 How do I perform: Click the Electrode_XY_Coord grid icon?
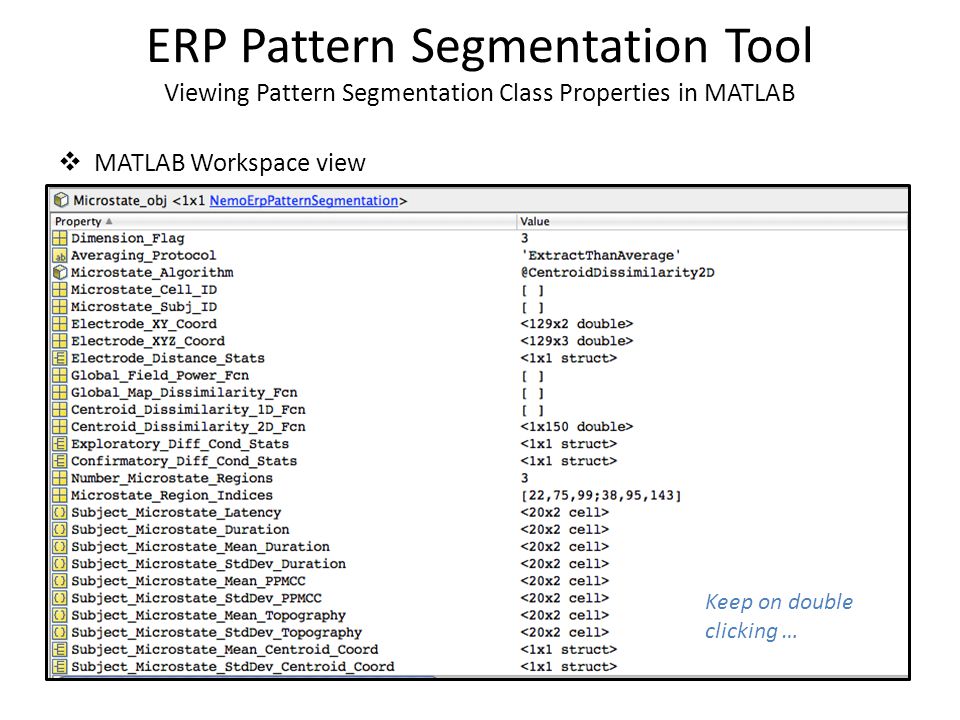point(59,324)
